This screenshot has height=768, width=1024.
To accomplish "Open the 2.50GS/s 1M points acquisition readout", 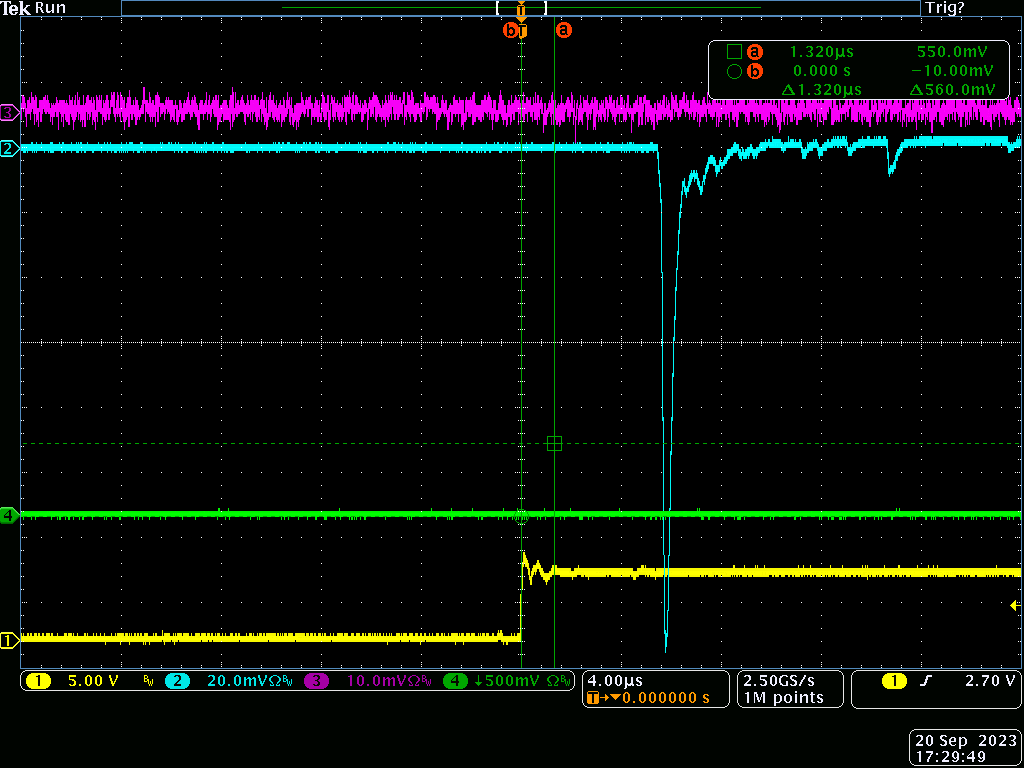I will [x=790, y=689].
